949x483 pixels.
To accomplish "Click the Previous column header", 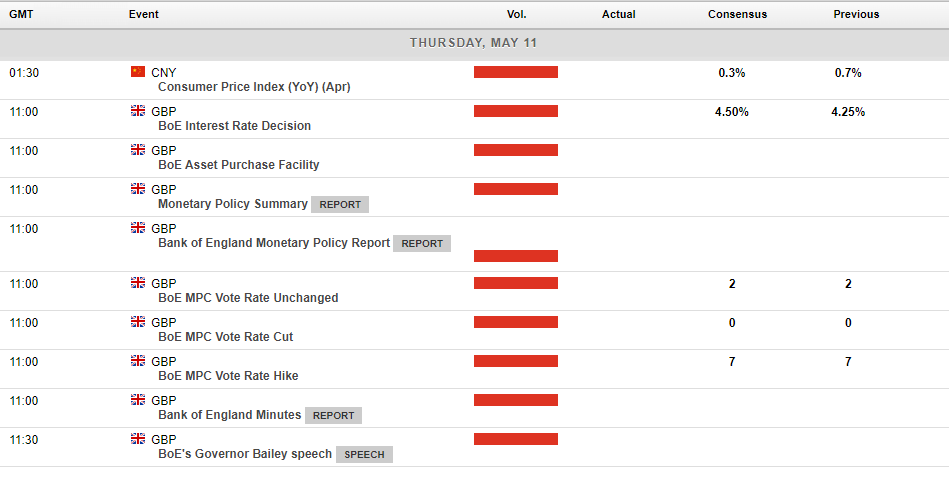I will coord(856,14).
